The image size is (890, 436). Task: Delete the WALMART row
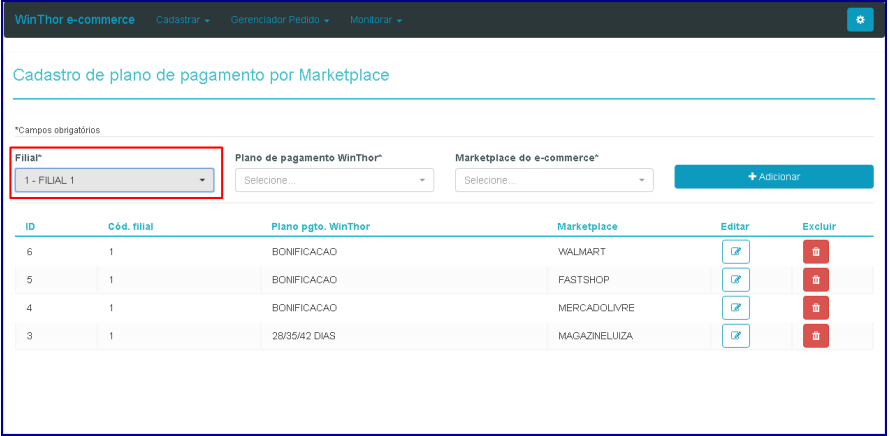click(x=816, y=251)
